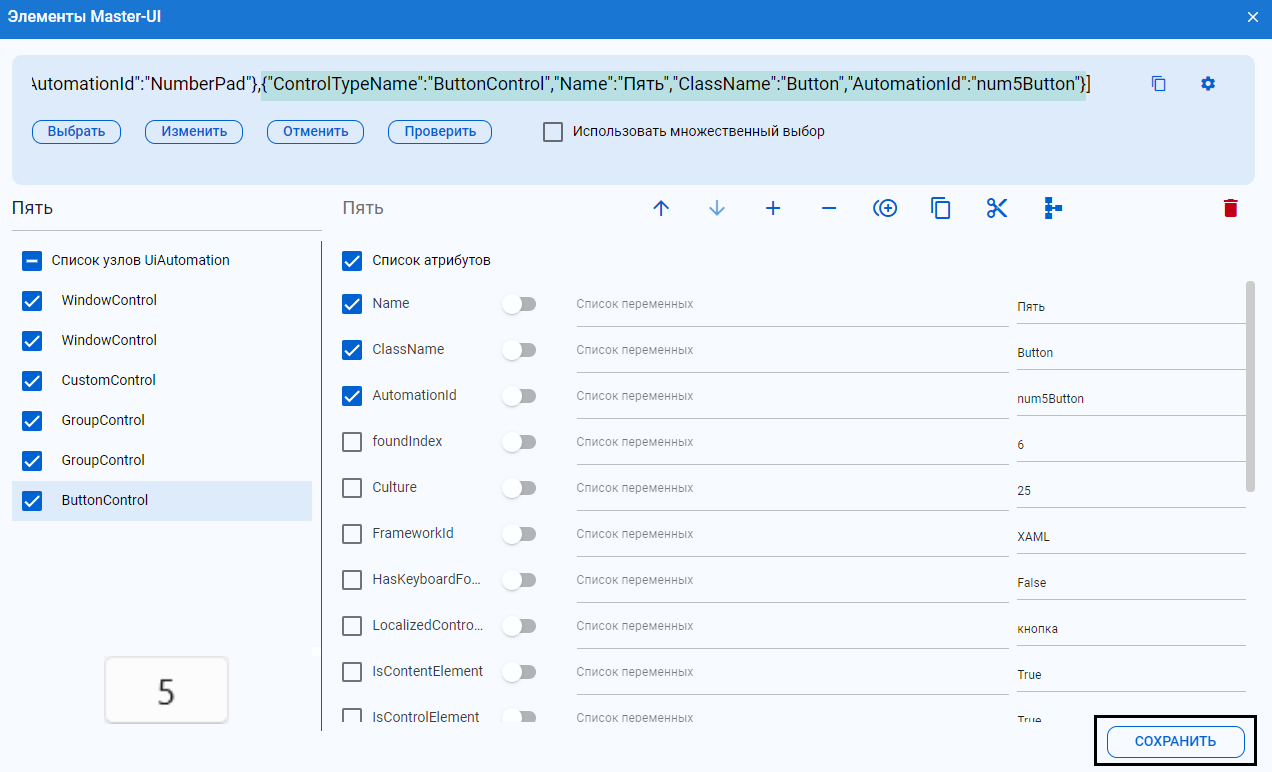This screenshot has height=772, width=1272.
Task: Check the foundIndex attribute checkbox
Action: coord(352,442)
